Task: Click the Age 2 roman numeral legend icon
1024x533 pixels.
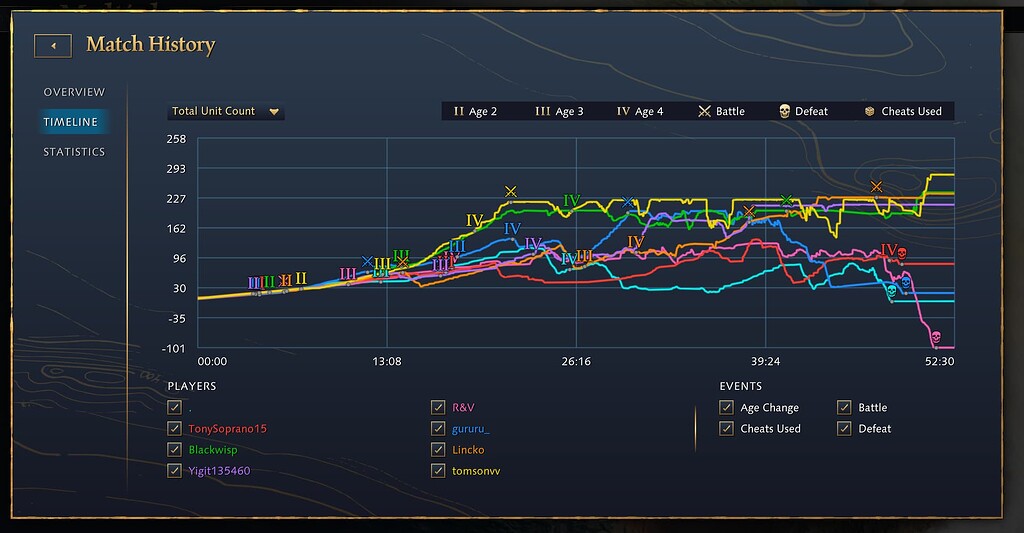Action: point(459,111)
